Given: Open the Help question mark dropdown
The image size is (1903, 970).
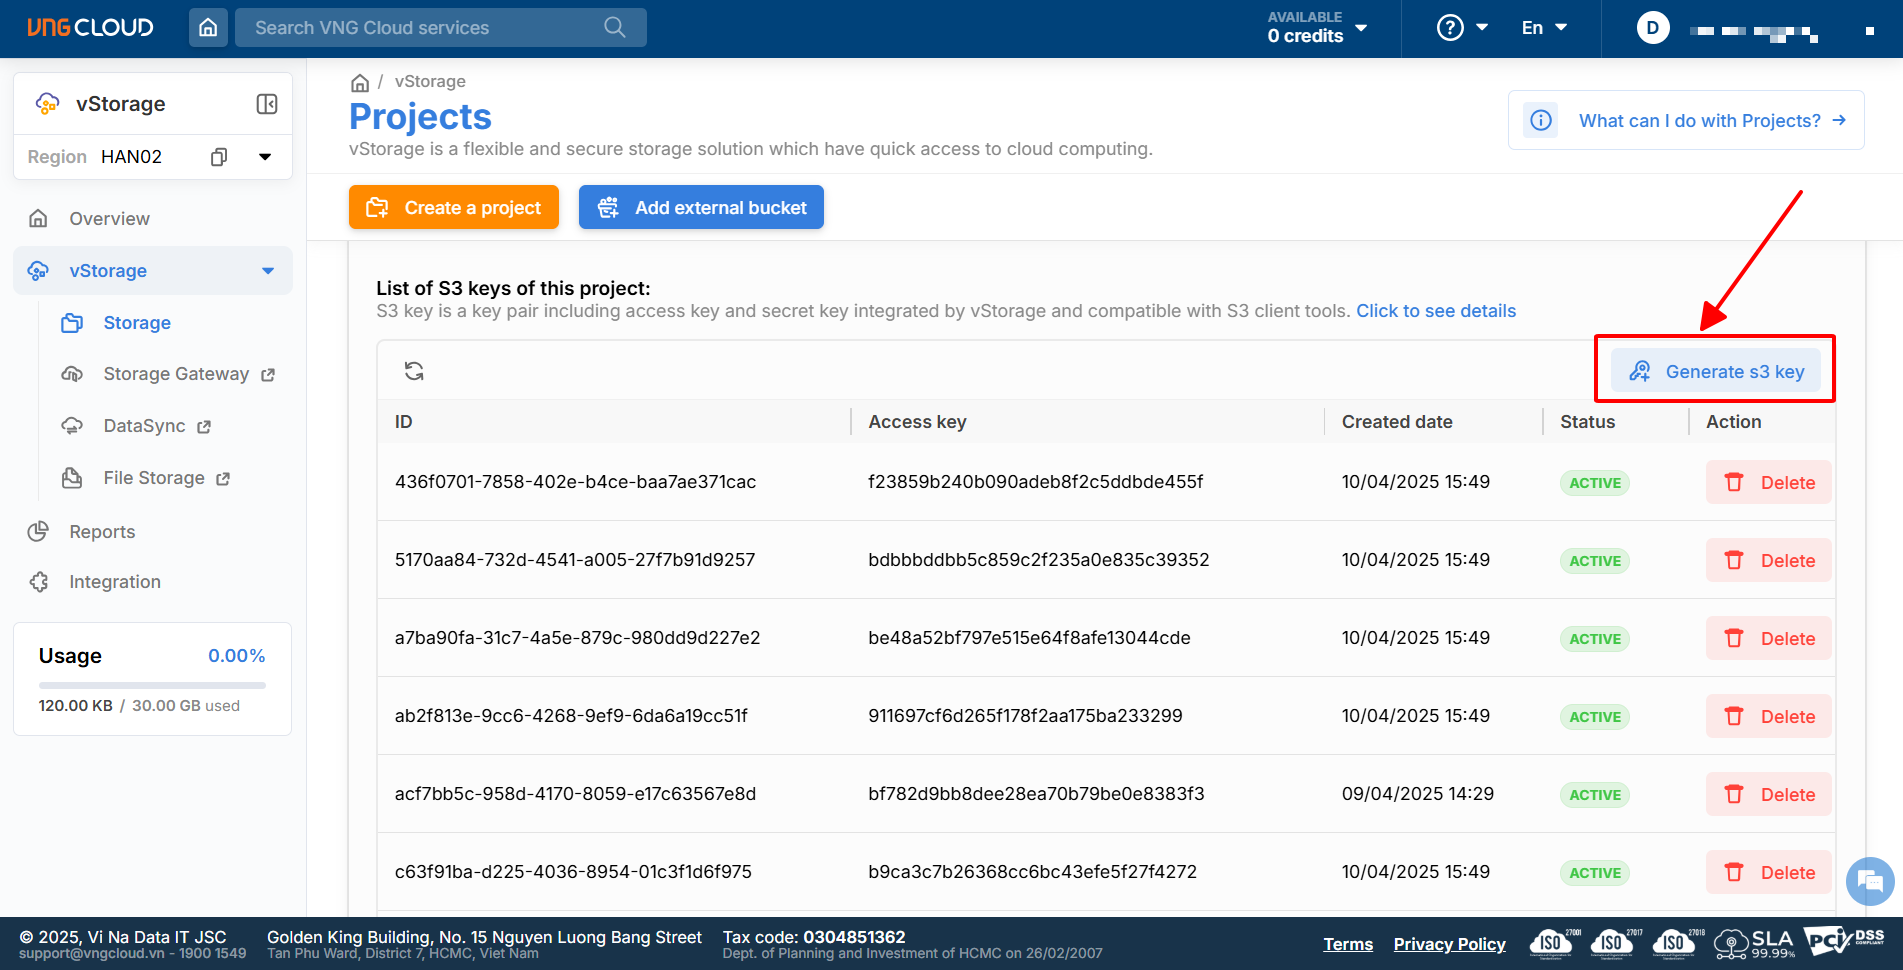Looking at the screenshot, I should [x=1461, y=28].
